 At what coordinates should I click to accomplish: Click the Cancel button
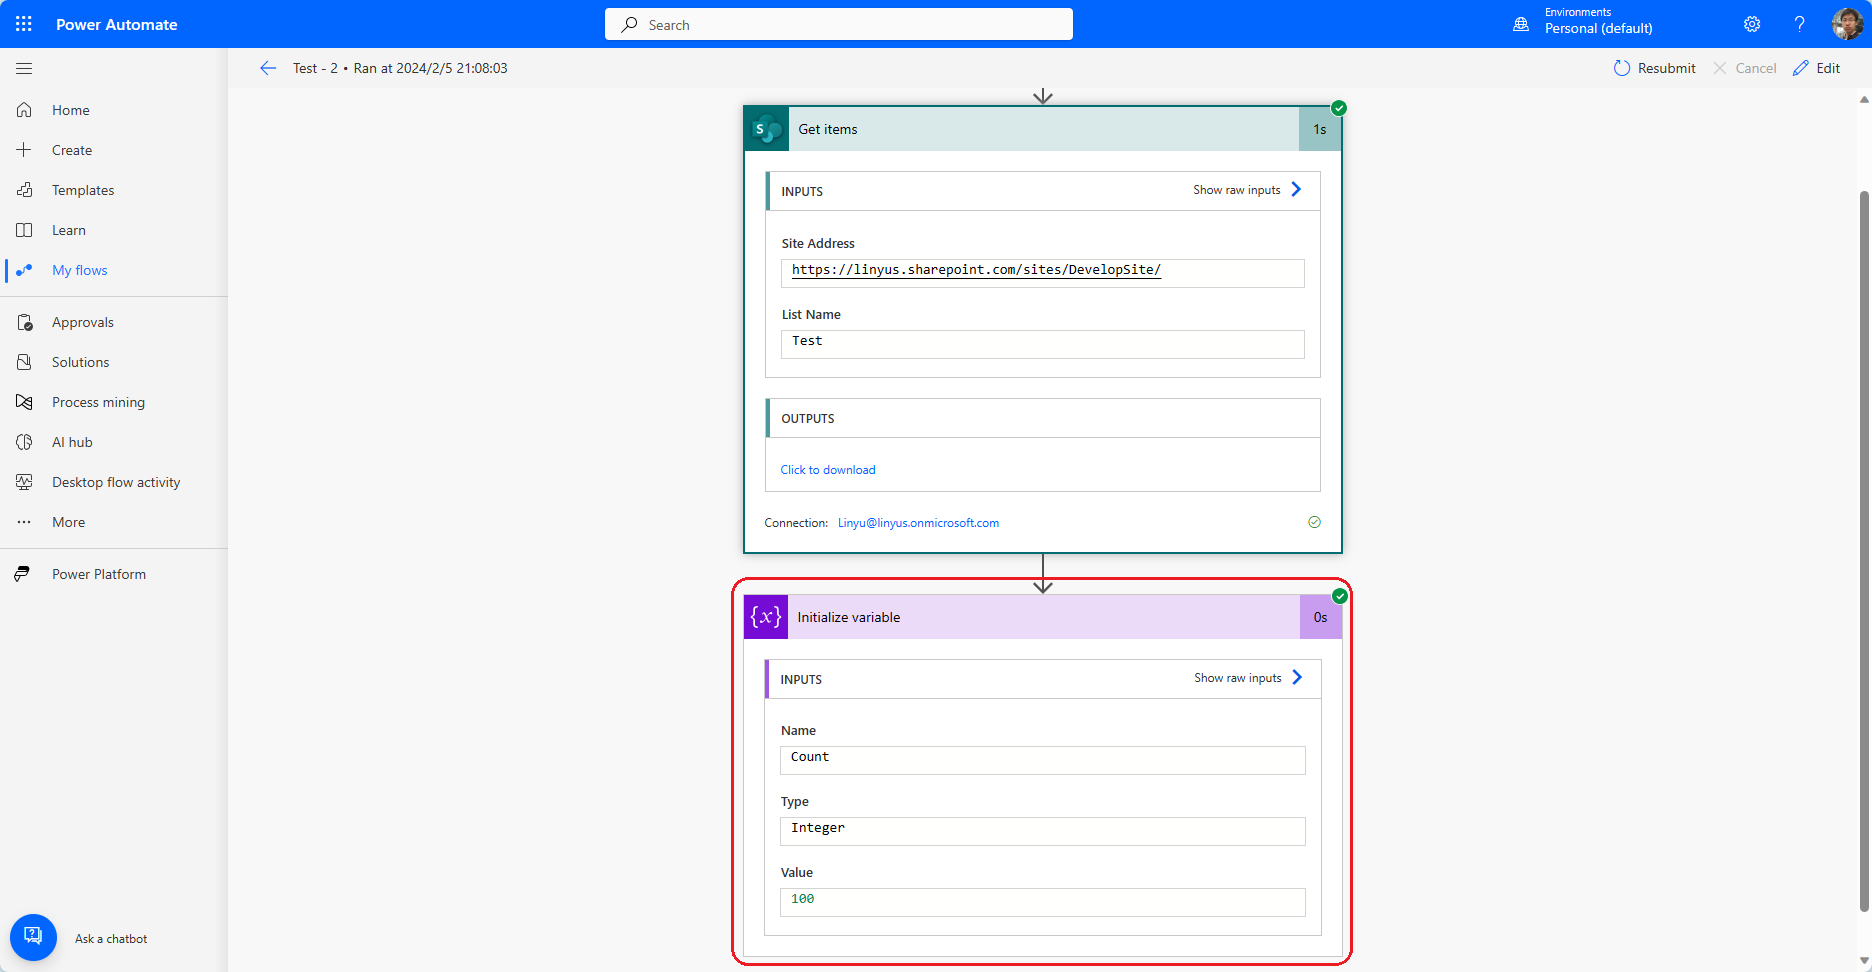tap(1745, 68)
